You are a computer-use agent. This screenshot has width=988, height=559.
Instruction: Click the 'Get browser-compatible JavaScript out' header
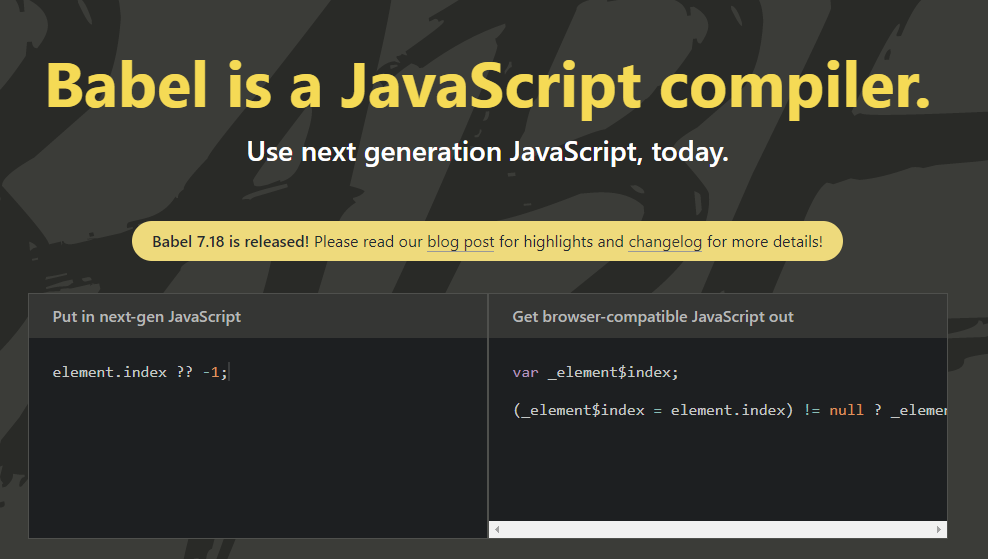[653, 316]
